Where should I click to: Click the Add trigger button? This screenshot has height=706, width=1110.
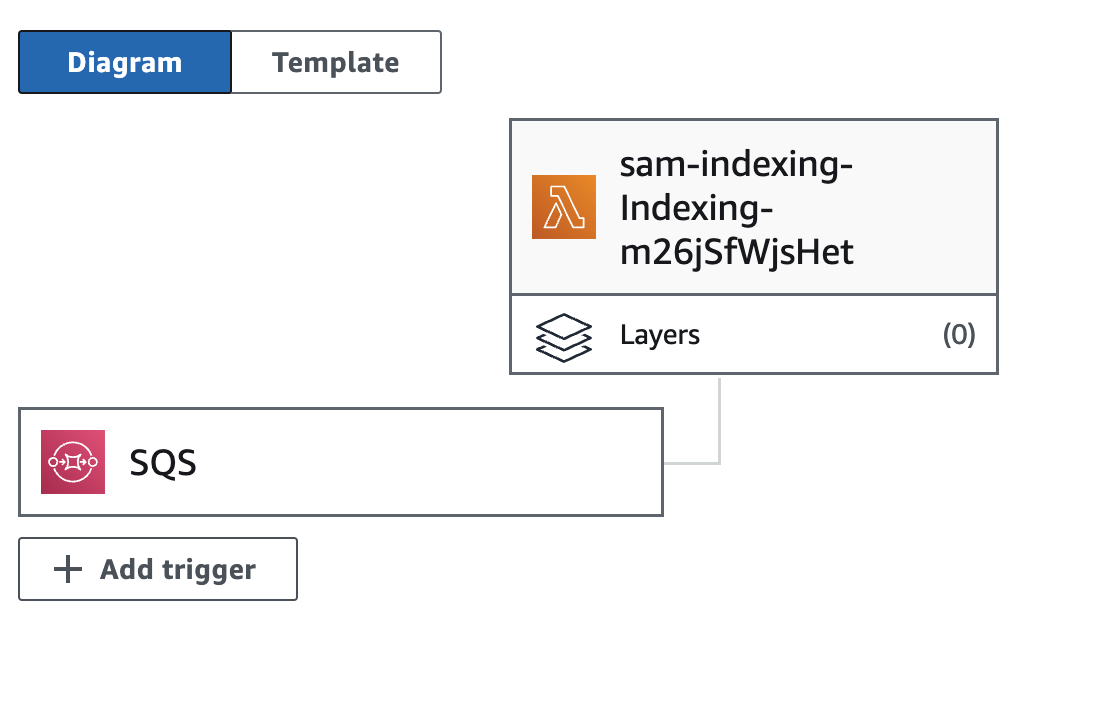click(x=158, y=569)
